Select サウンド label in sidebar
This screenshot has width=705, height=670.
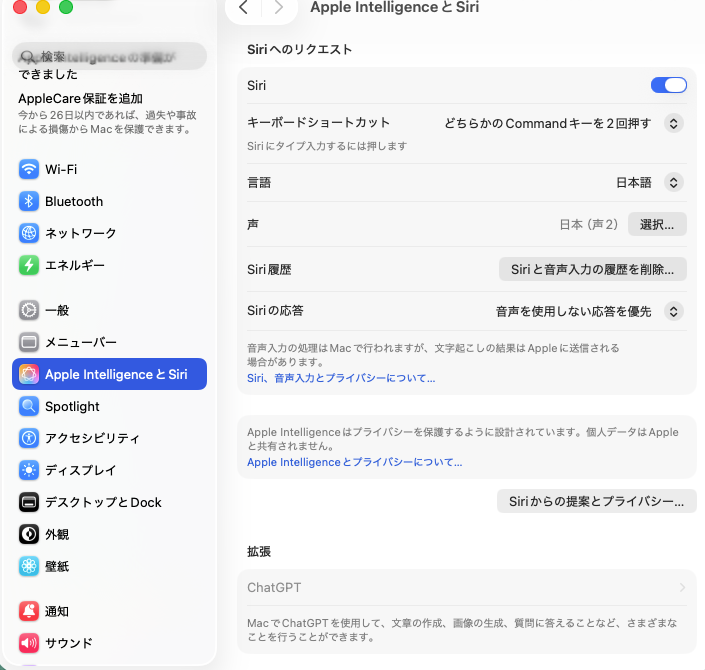click(x=69, y=643)
